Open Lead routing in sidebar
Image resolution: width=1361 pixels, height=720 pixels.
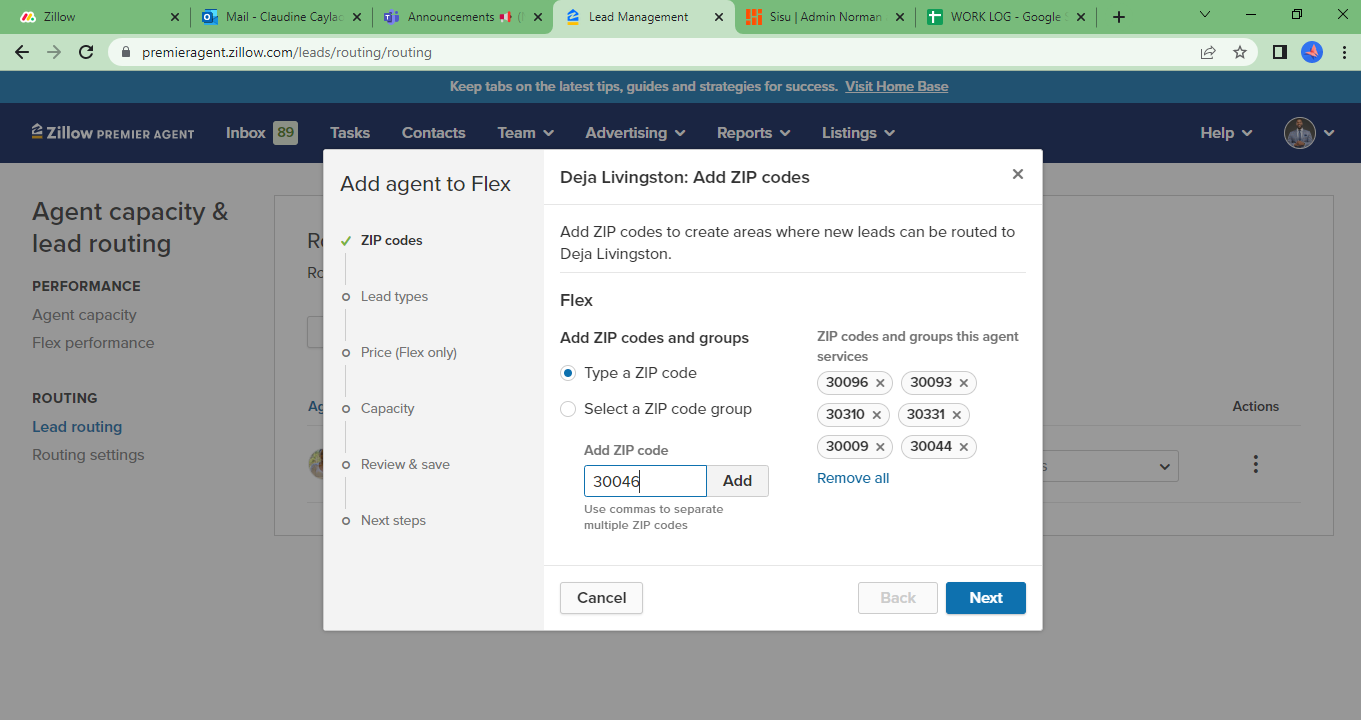click(77, 427)
